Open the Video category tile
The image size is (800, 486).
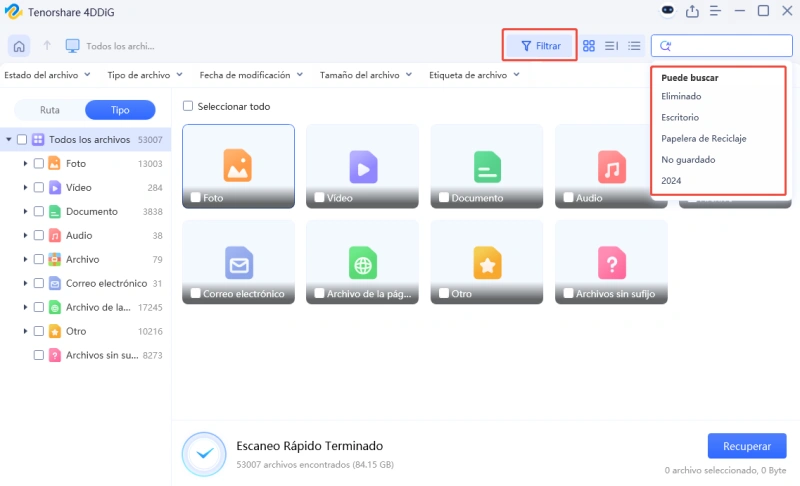(362, 166)
